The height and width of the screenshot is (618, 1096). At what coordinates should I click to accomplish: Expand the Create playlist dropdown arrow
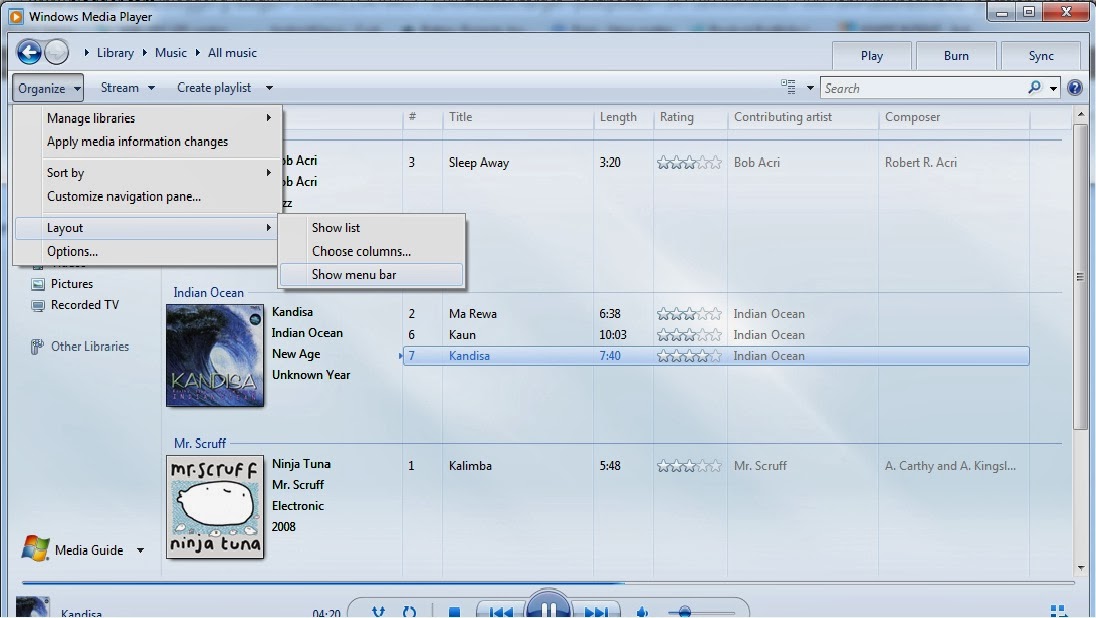(x=269, y=88)
